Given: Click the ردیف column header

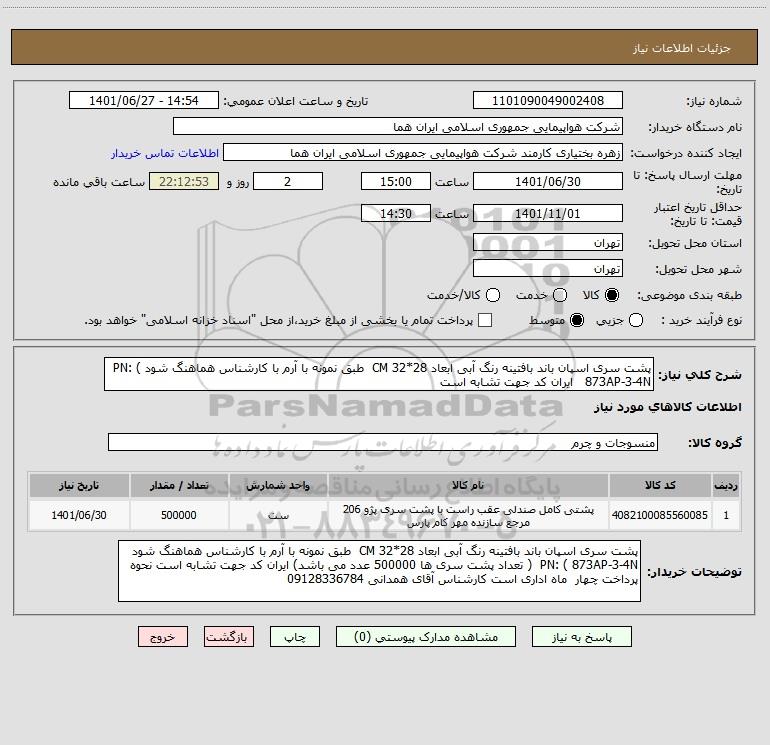Looking at the screenshot, I should [726, 485].
